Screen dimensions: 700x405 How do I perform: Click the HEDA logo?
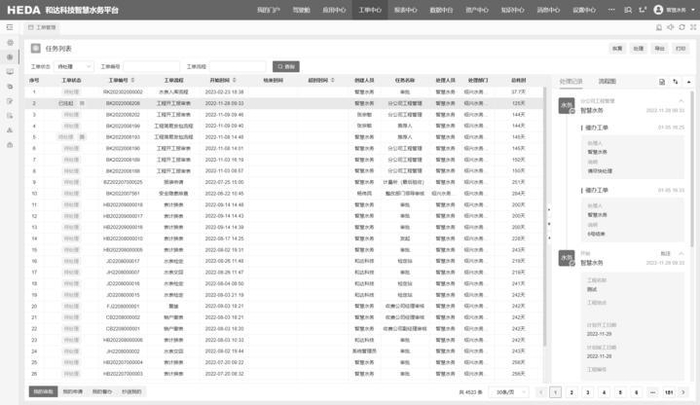tap(23, 10)
